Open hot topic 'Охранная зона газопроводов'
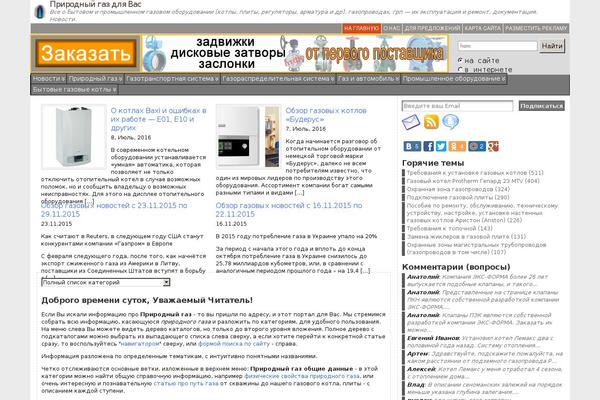The image size is (600, 400). click(458, 189)
